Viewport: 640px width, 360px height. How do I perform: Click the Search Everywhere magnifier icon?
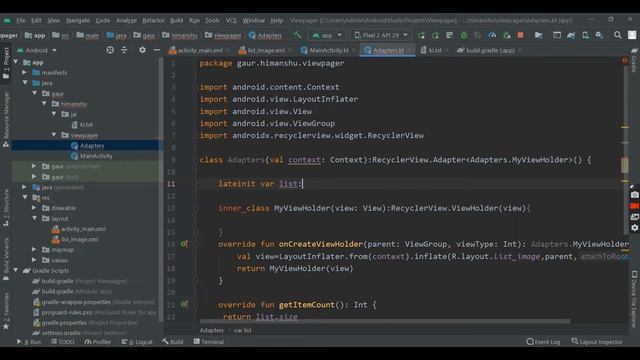coord(618,36)
